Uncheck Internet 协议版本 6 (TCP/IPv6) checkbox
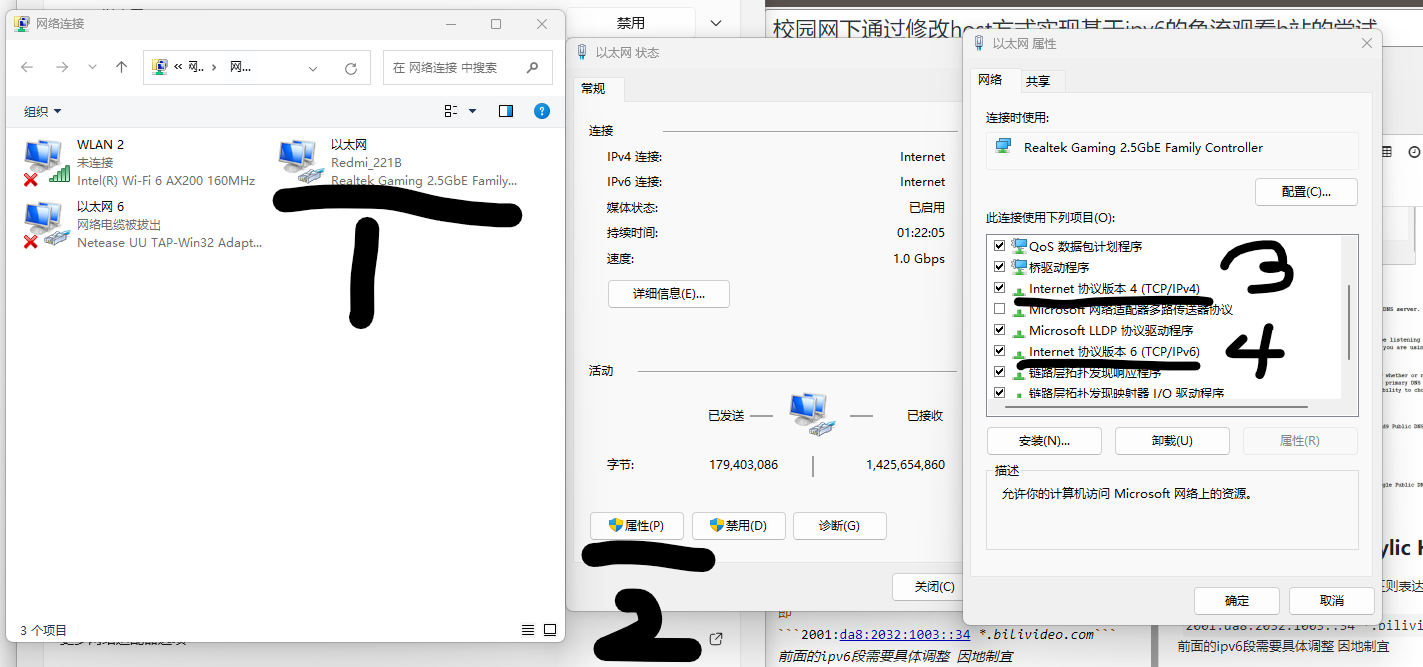Image resolution: width=1423 pixels, height=667 pixels. [x=999, y=351]
